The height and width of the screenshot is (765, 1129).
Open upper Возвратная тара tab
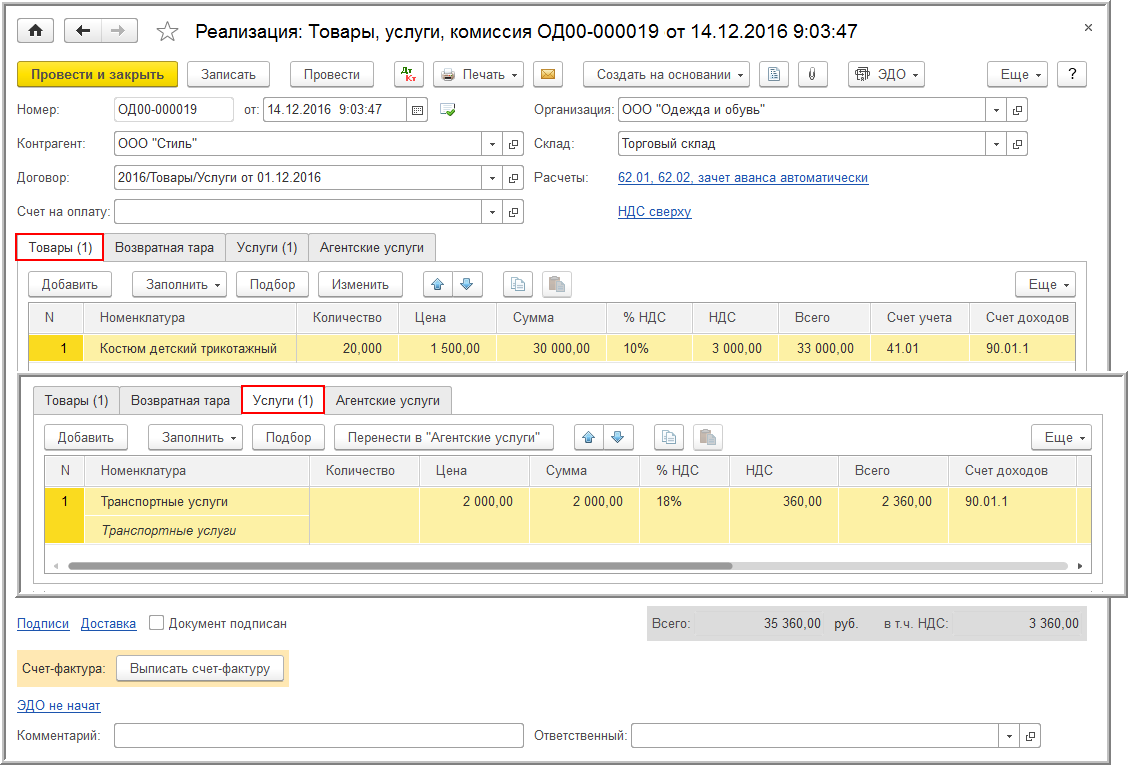[164, 247]
